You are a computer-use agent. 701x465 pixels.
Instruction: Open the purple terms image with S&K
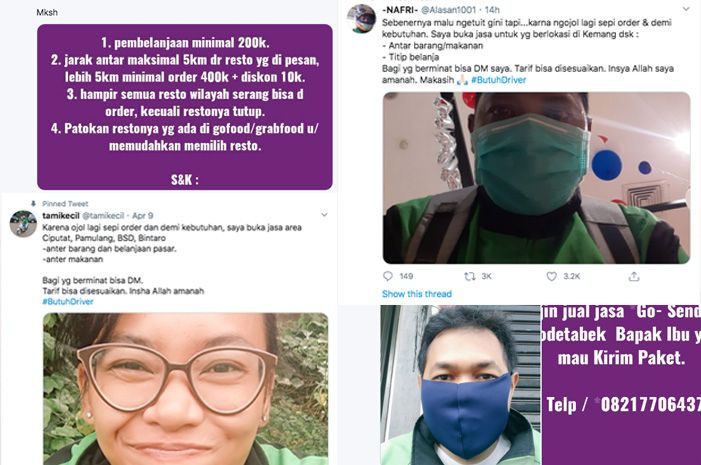[x=185, y=107]
